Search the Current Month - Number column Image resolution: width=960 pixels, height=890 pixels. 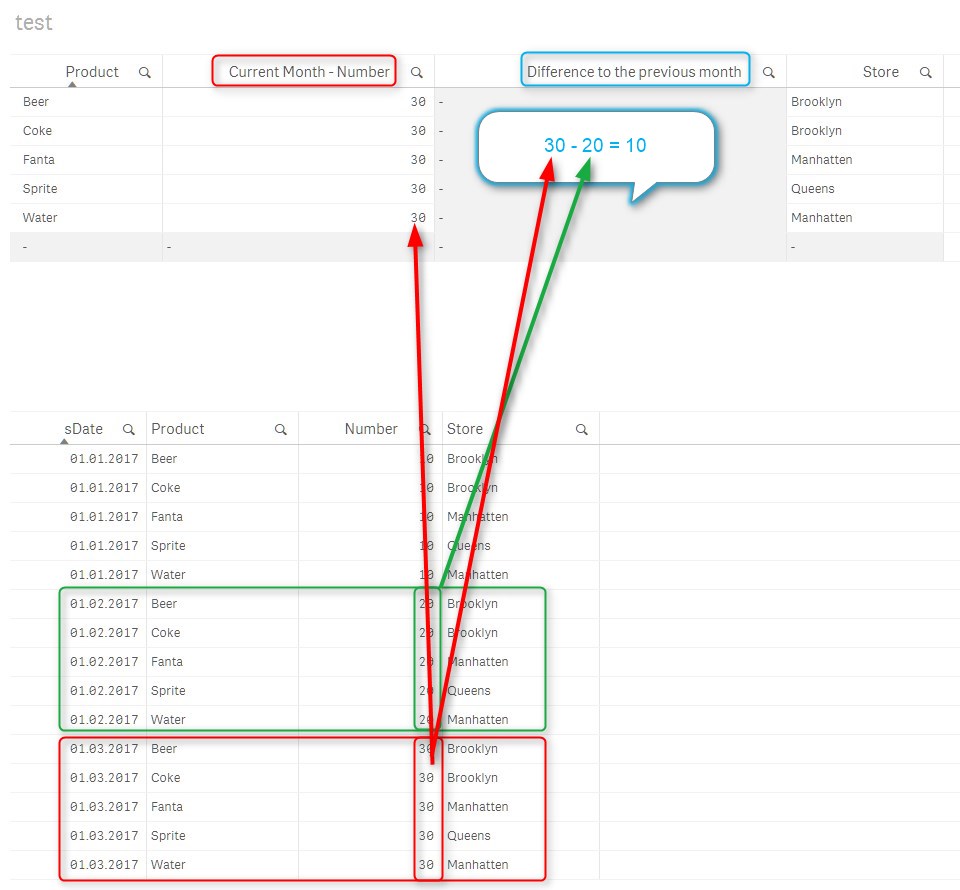416,72
